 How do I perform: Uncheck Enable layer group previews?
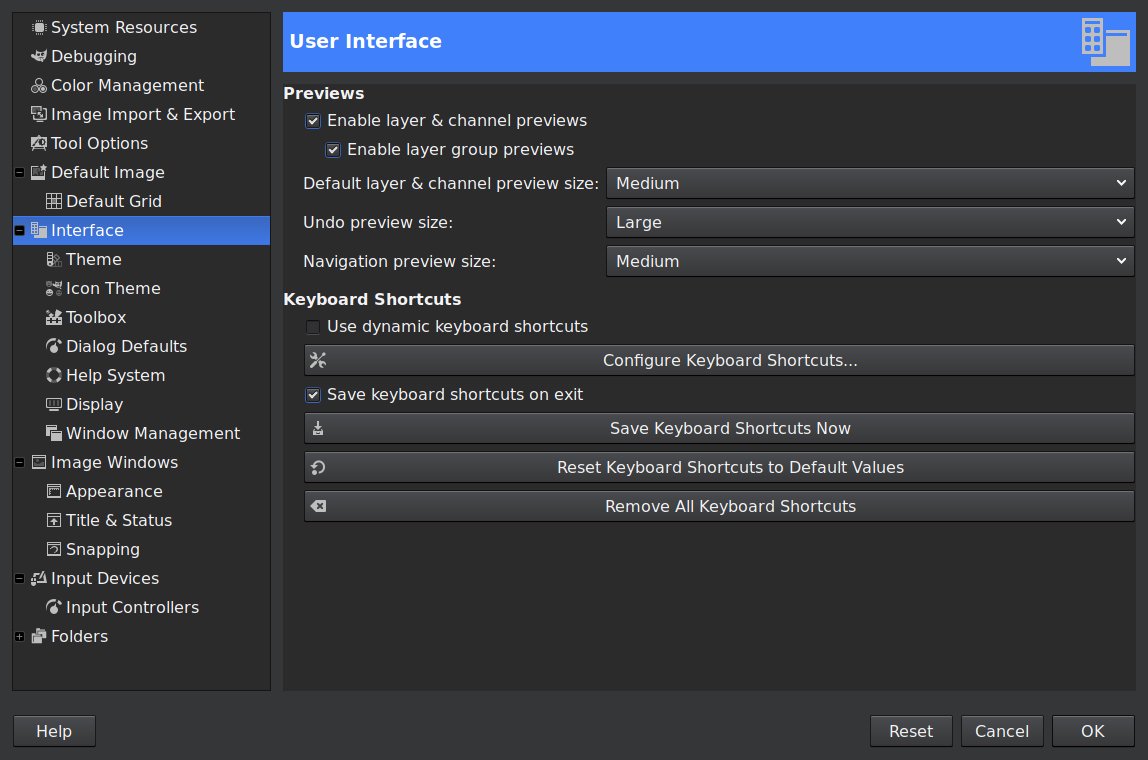(x=333, y=150)
